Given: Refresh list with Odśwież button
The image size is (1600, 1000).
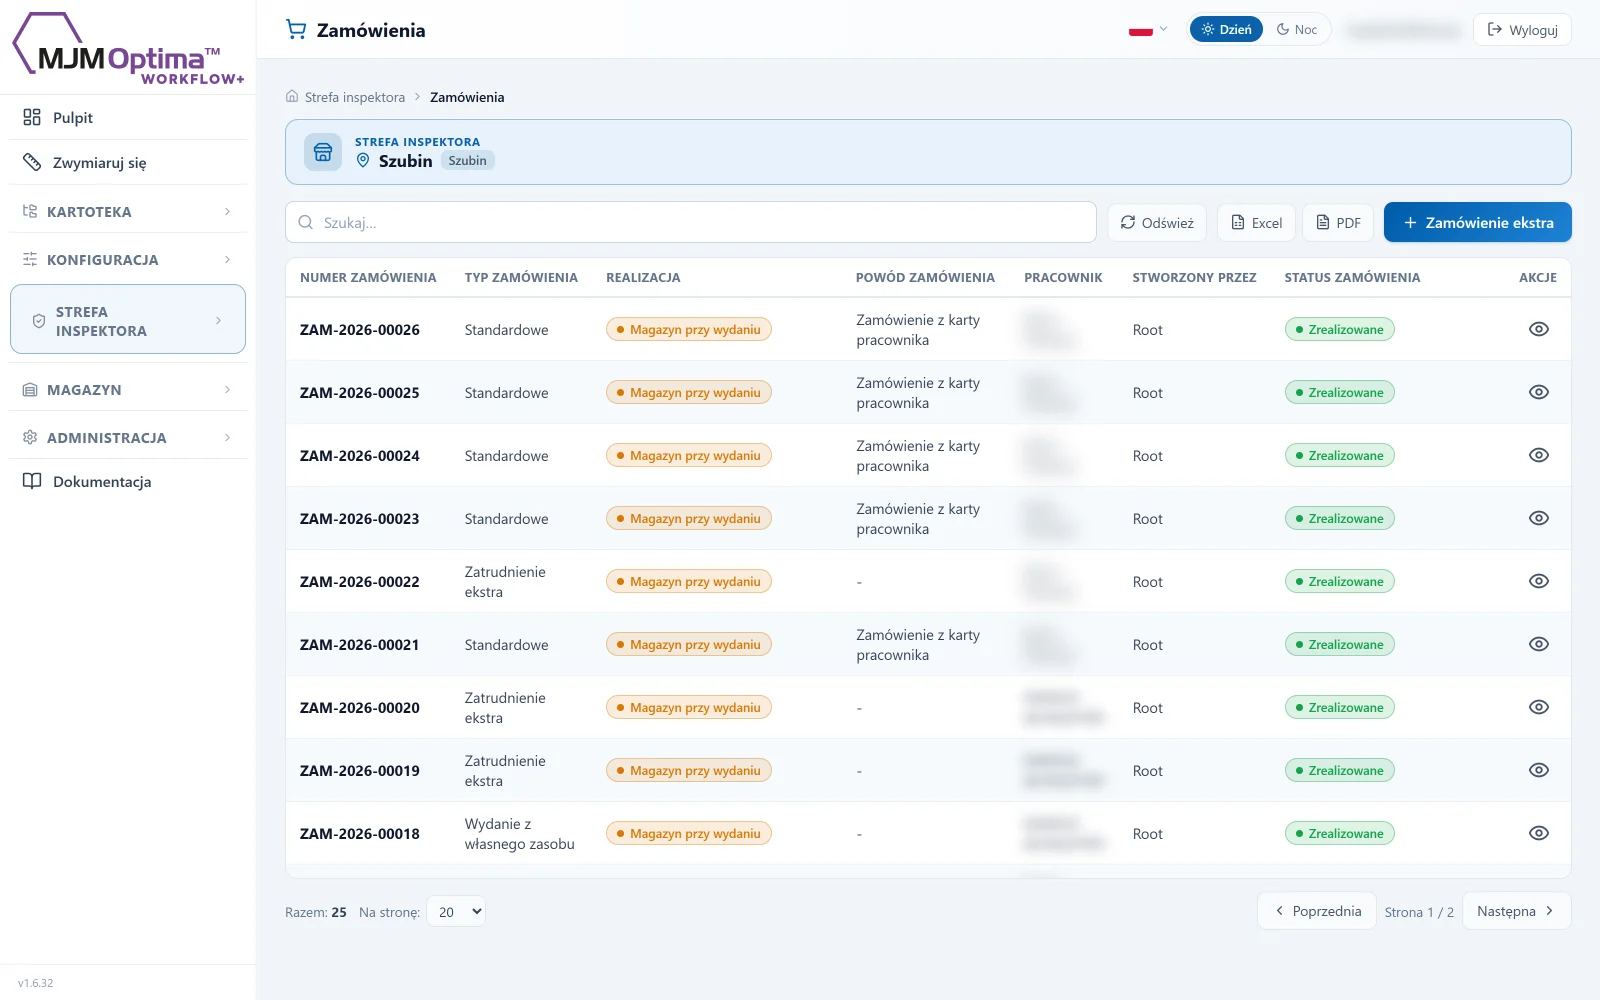Looking at the screenshot, I should pyautogui.click(x=1157, y=222).
